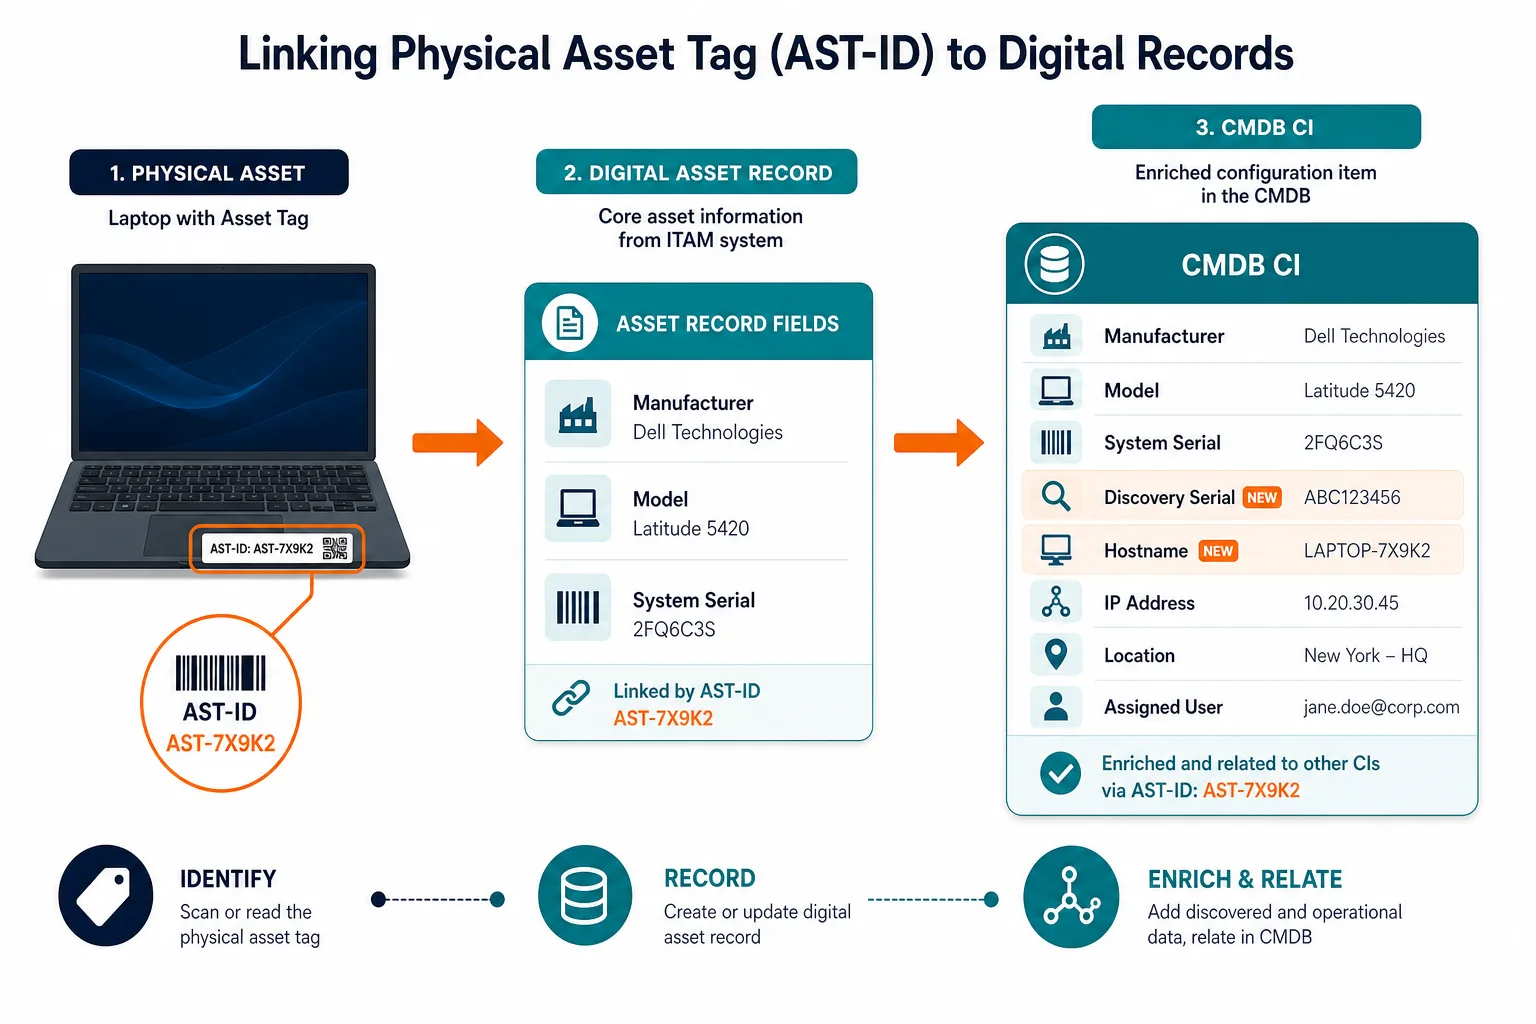Click the barcode inside the AST-ID circle
This screenshot has height=1024, width=1536.
(221, 673)
